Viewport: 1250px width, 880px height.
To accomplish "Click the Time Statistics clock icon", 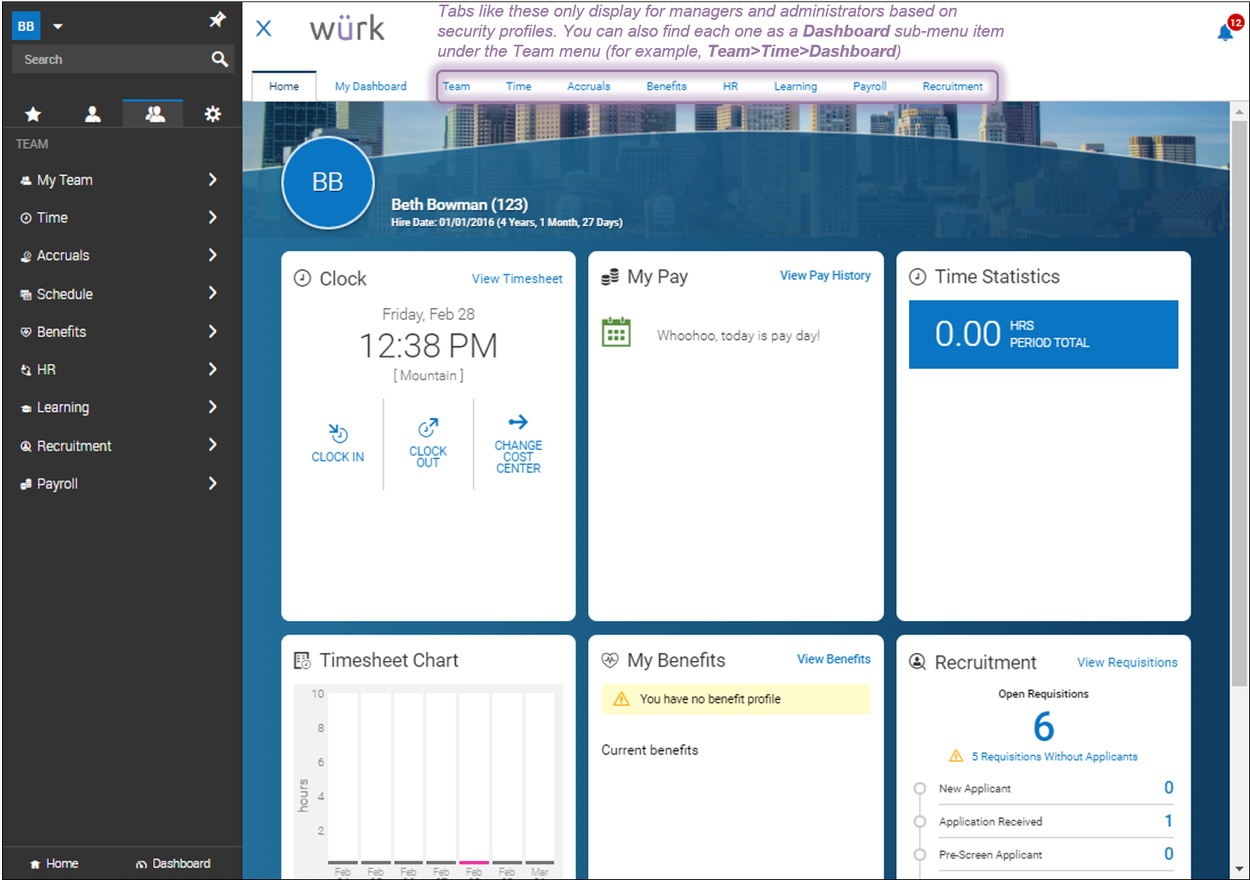I will click(917, 277).
